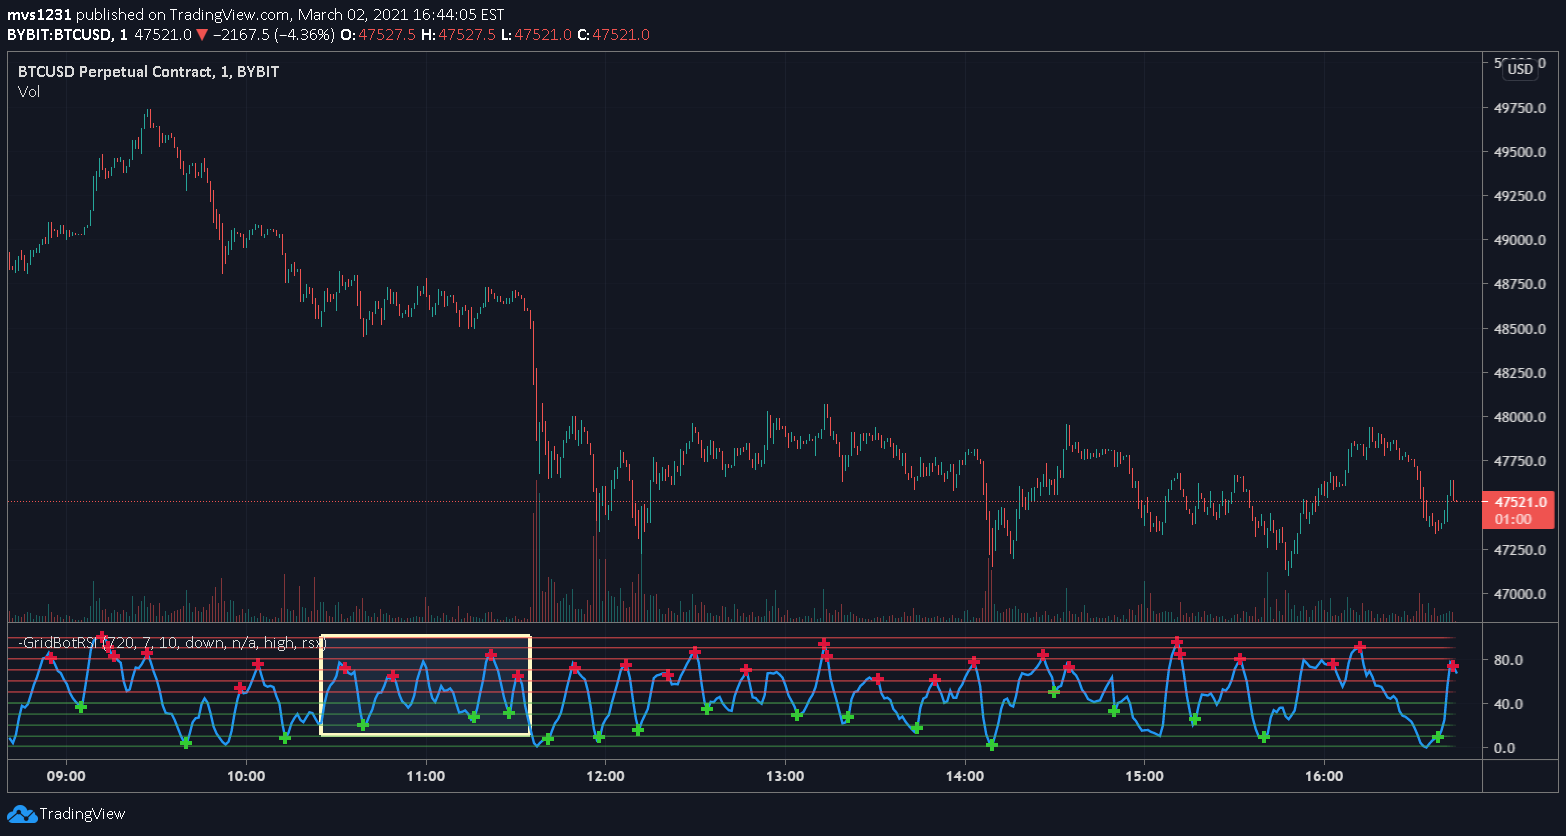Click the 09:00 time axis label

click(66, 776)
